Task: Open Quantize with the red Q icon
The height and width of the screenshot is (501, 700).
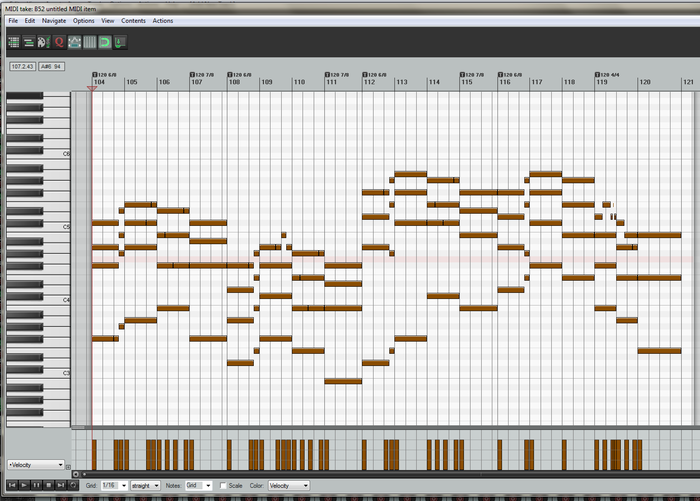Action: coord(59,42)
